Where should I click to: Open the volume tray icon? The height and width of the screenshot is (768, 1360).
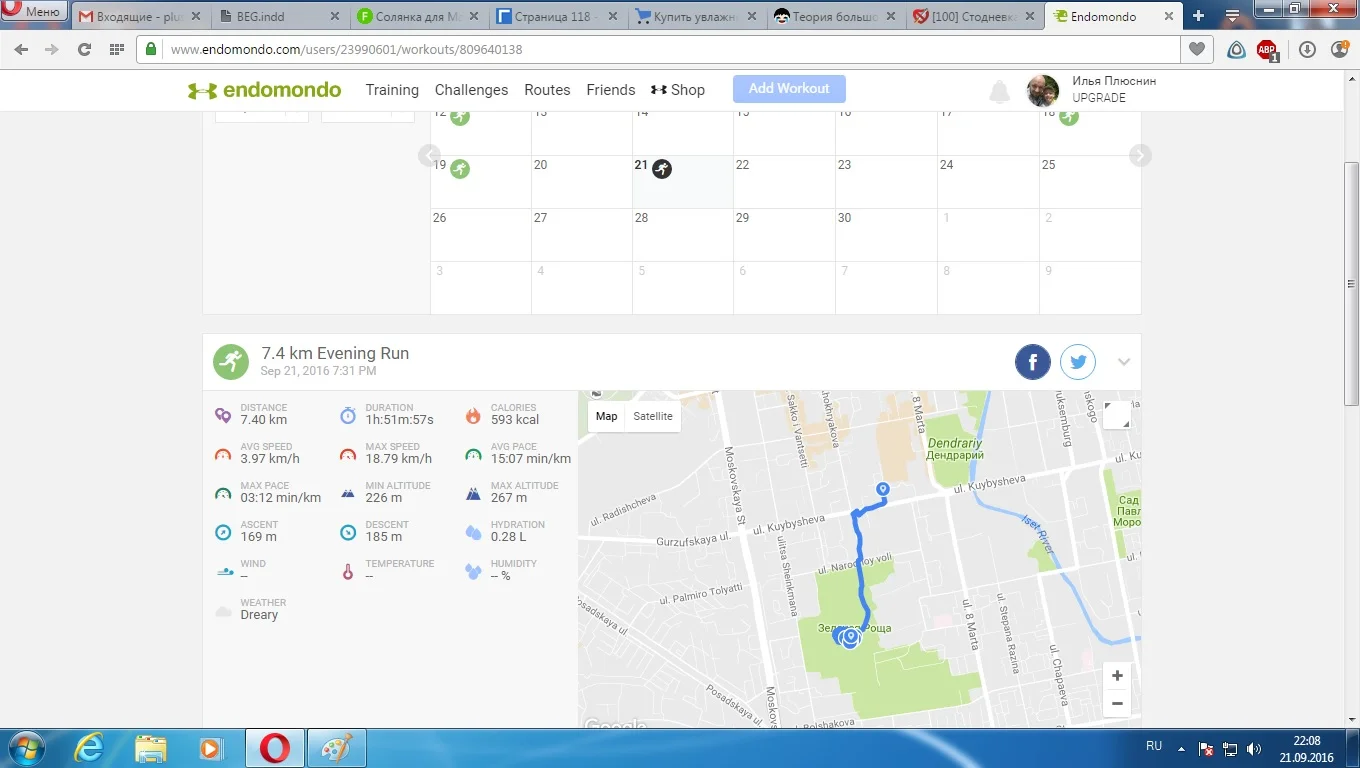coord(1253,748)
